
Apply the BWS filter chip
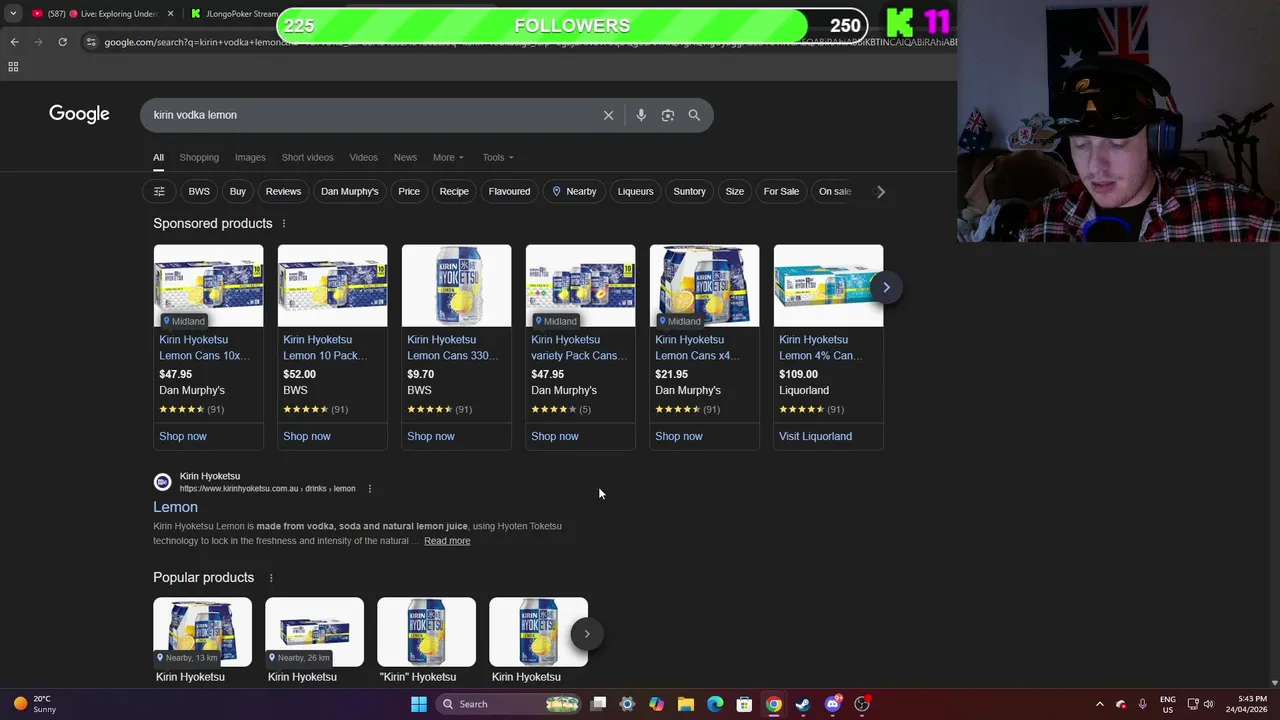(x=199, y=191)
